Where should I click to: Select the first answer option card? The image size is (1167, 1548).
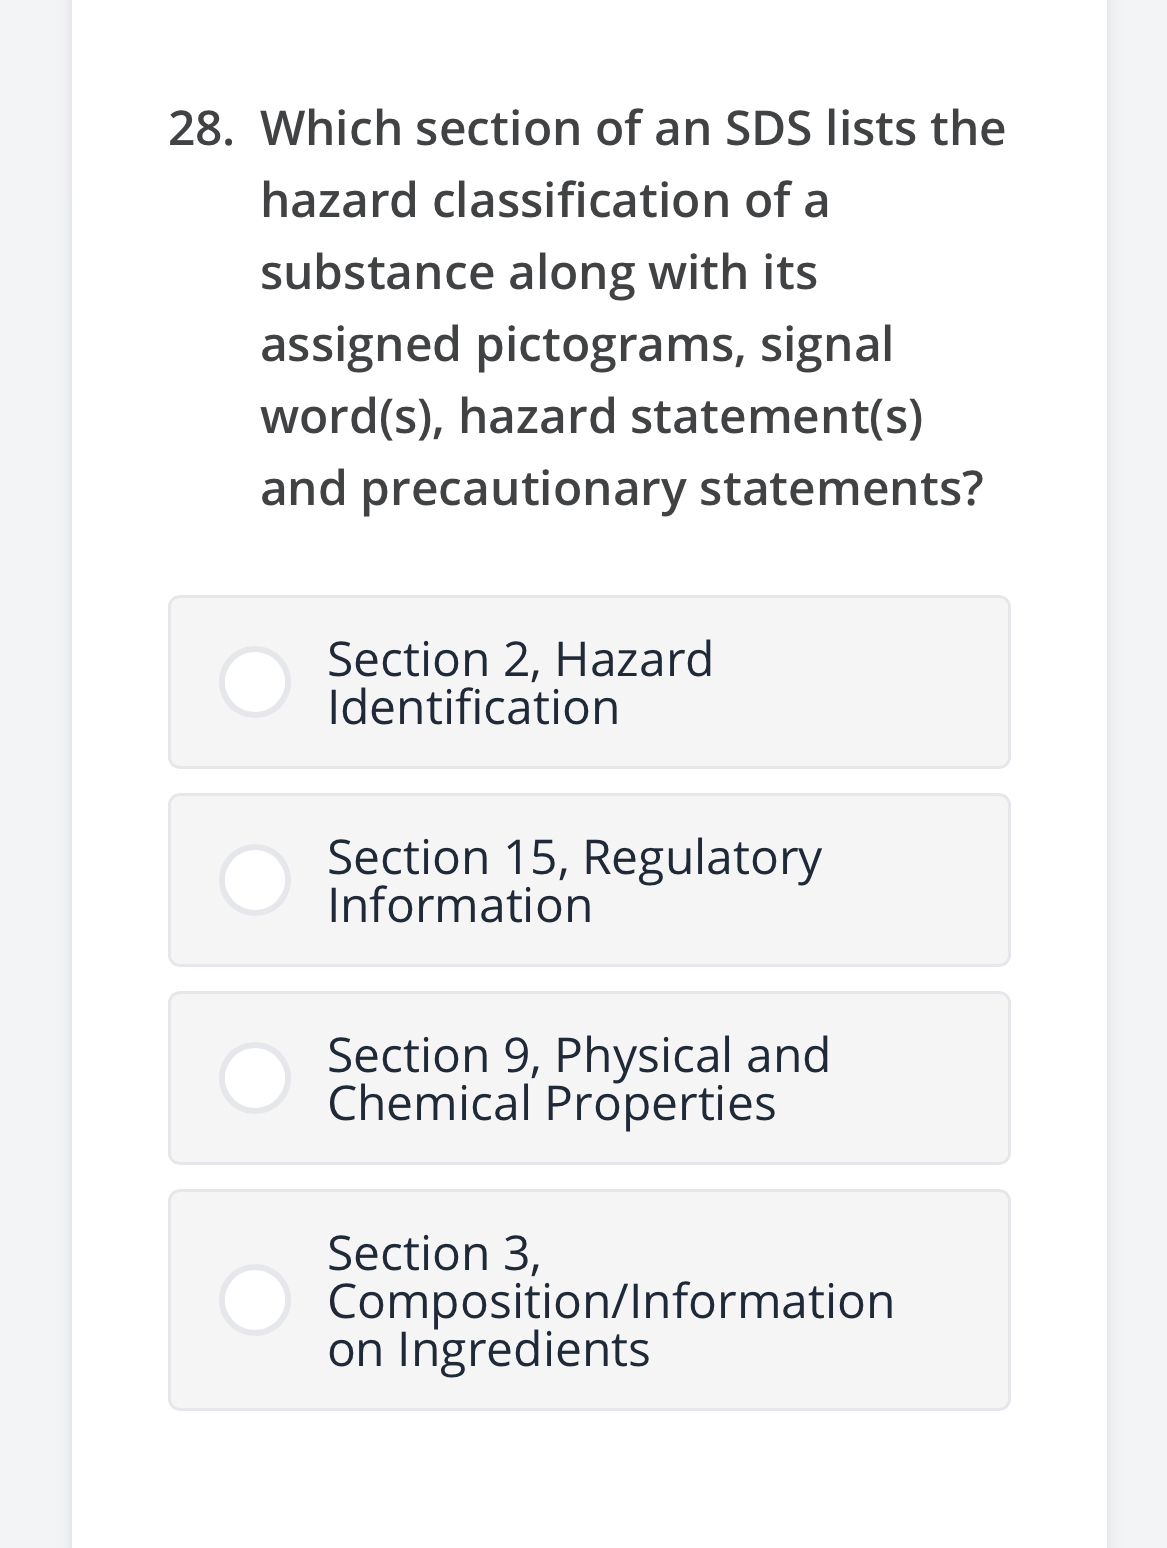[589, 681]
